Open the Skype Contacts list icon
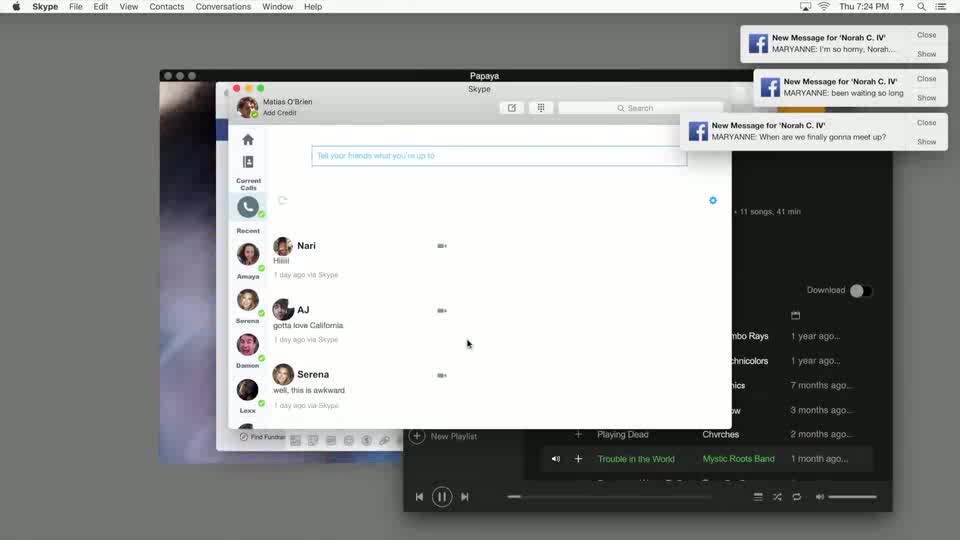Image resolution: width=960 pixels, height=540 pixels. [248, 162]
